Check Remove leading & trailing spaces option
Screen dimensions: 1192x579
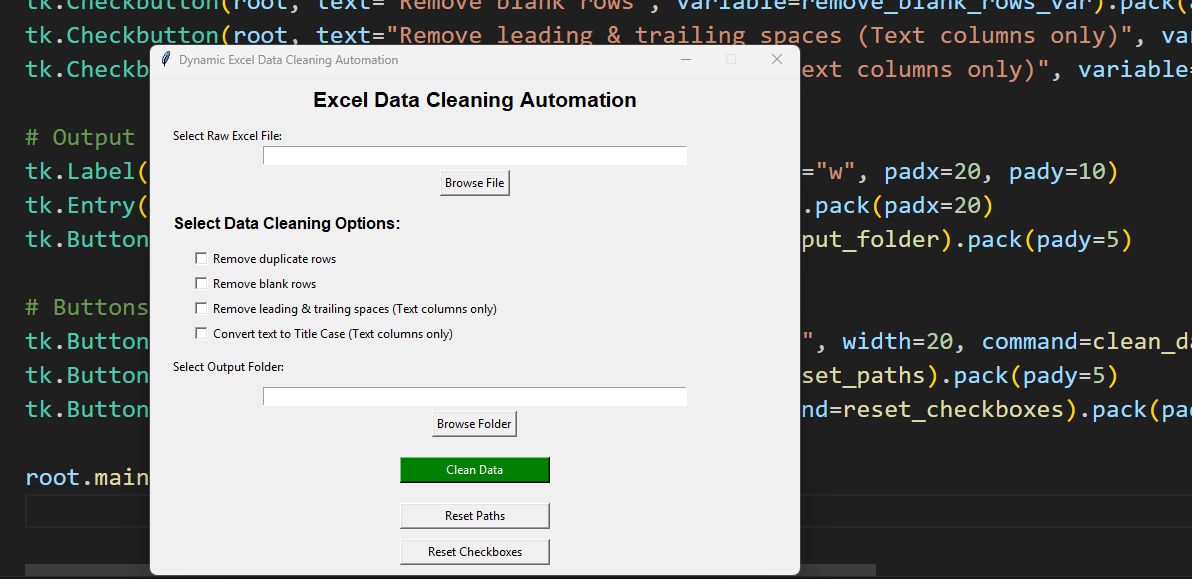tap(201, 308)
